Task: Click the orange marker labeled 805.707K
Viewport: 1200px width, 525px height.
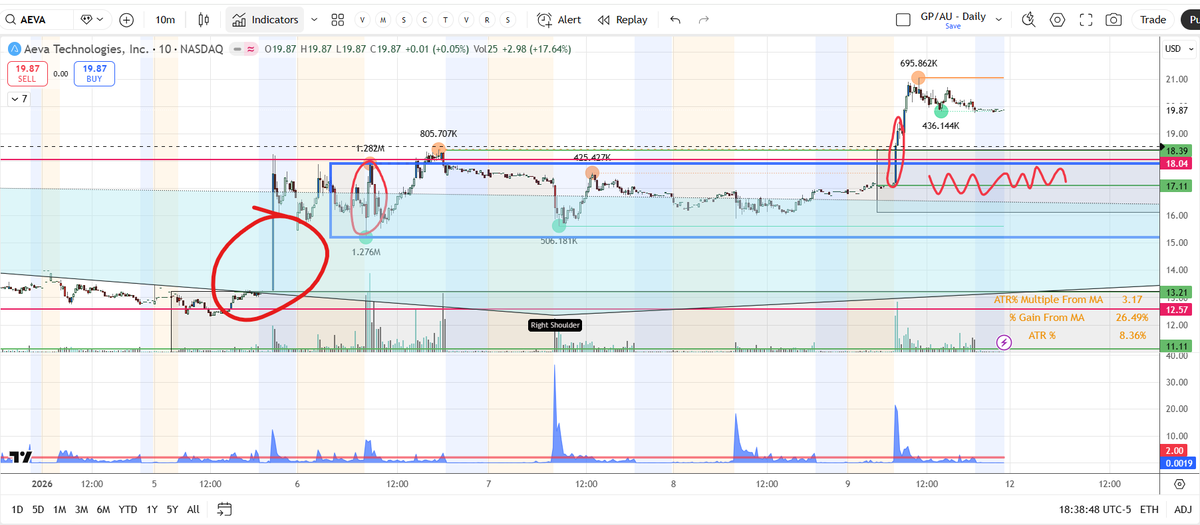Action: point(437,150)
